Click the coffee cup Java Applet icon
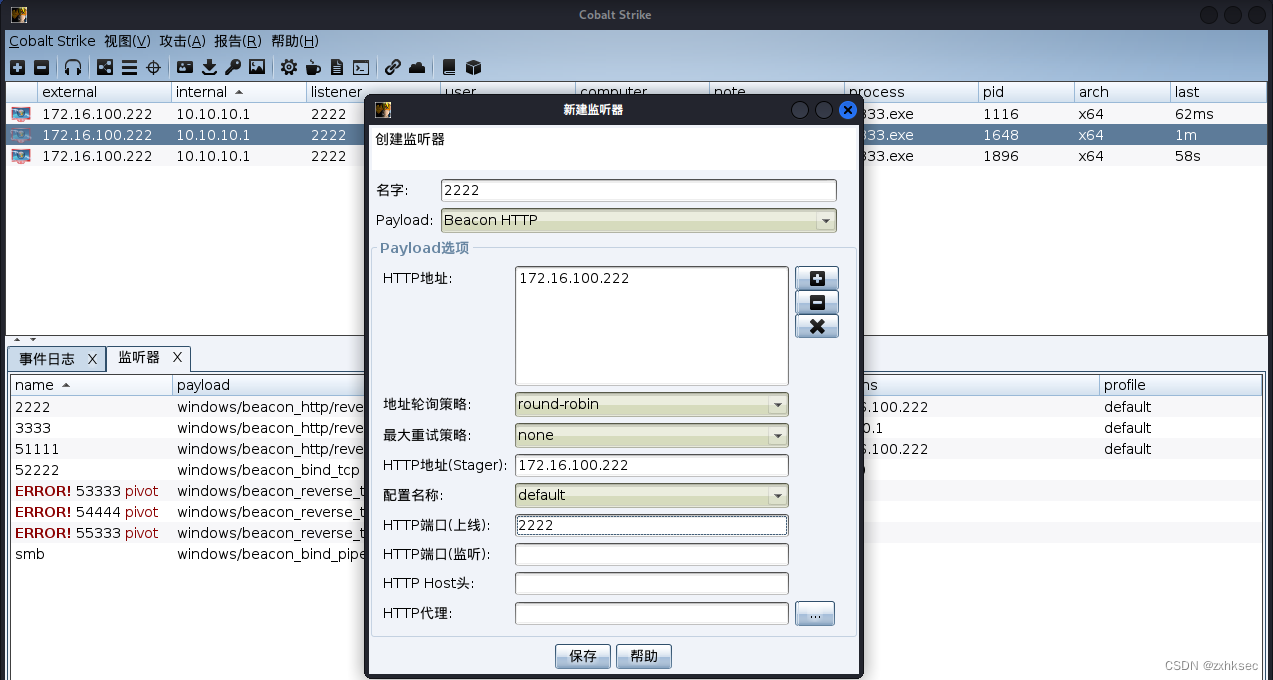The width and height of the screenshot is (1273, 680). [x=313, y=67]
